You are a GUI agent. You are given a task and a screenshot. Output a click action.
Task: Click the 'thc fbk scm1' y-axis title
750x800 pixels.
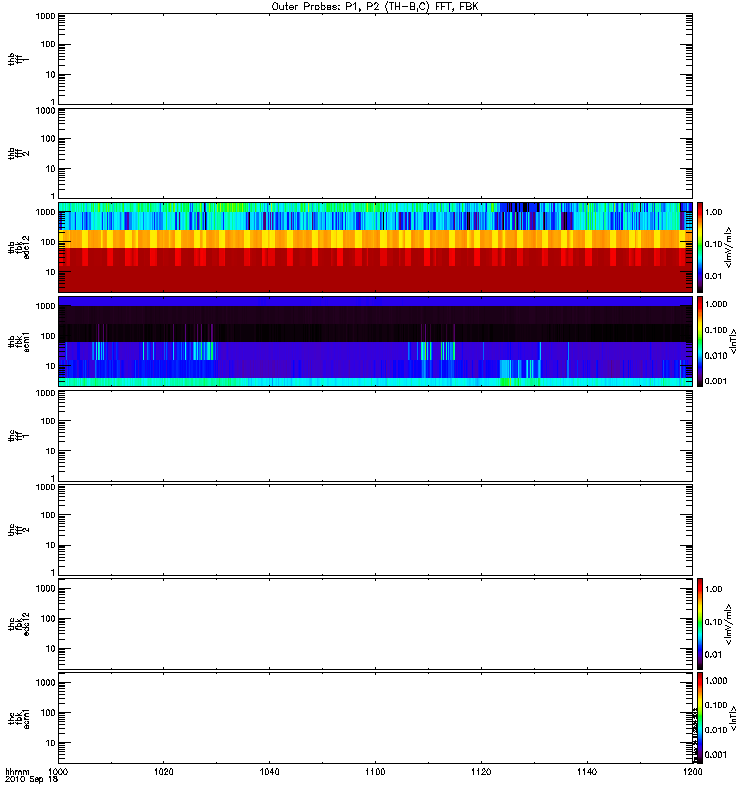point(19,718)
